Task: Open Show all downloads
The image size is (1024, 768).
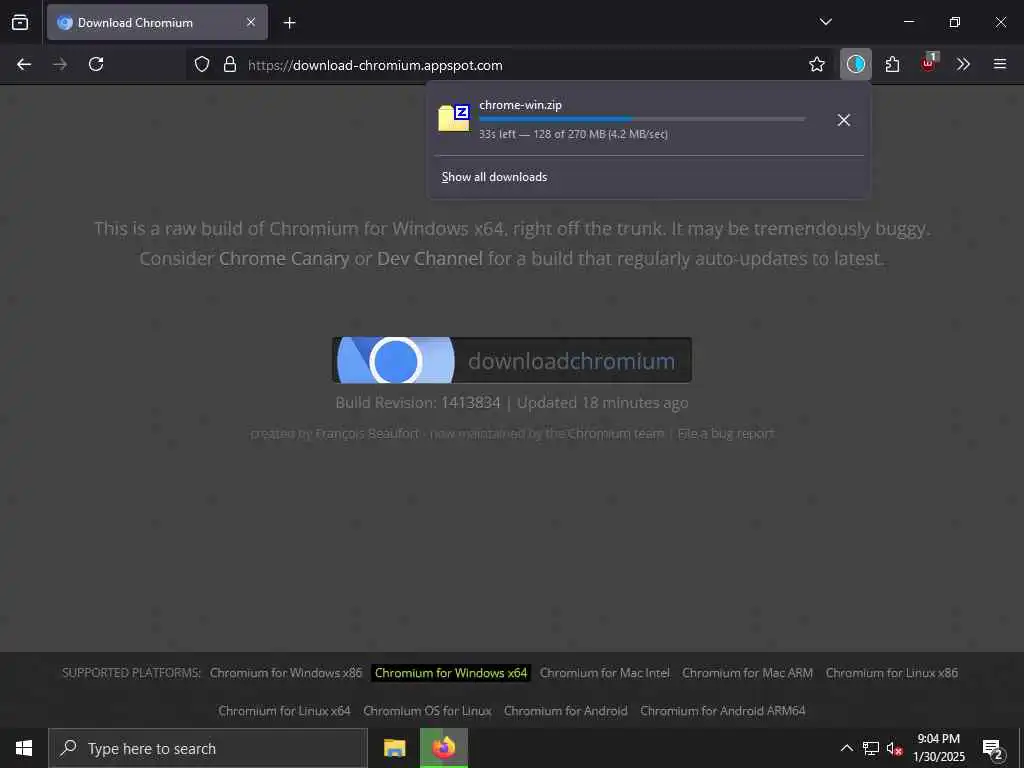Action: pos(494,177)
